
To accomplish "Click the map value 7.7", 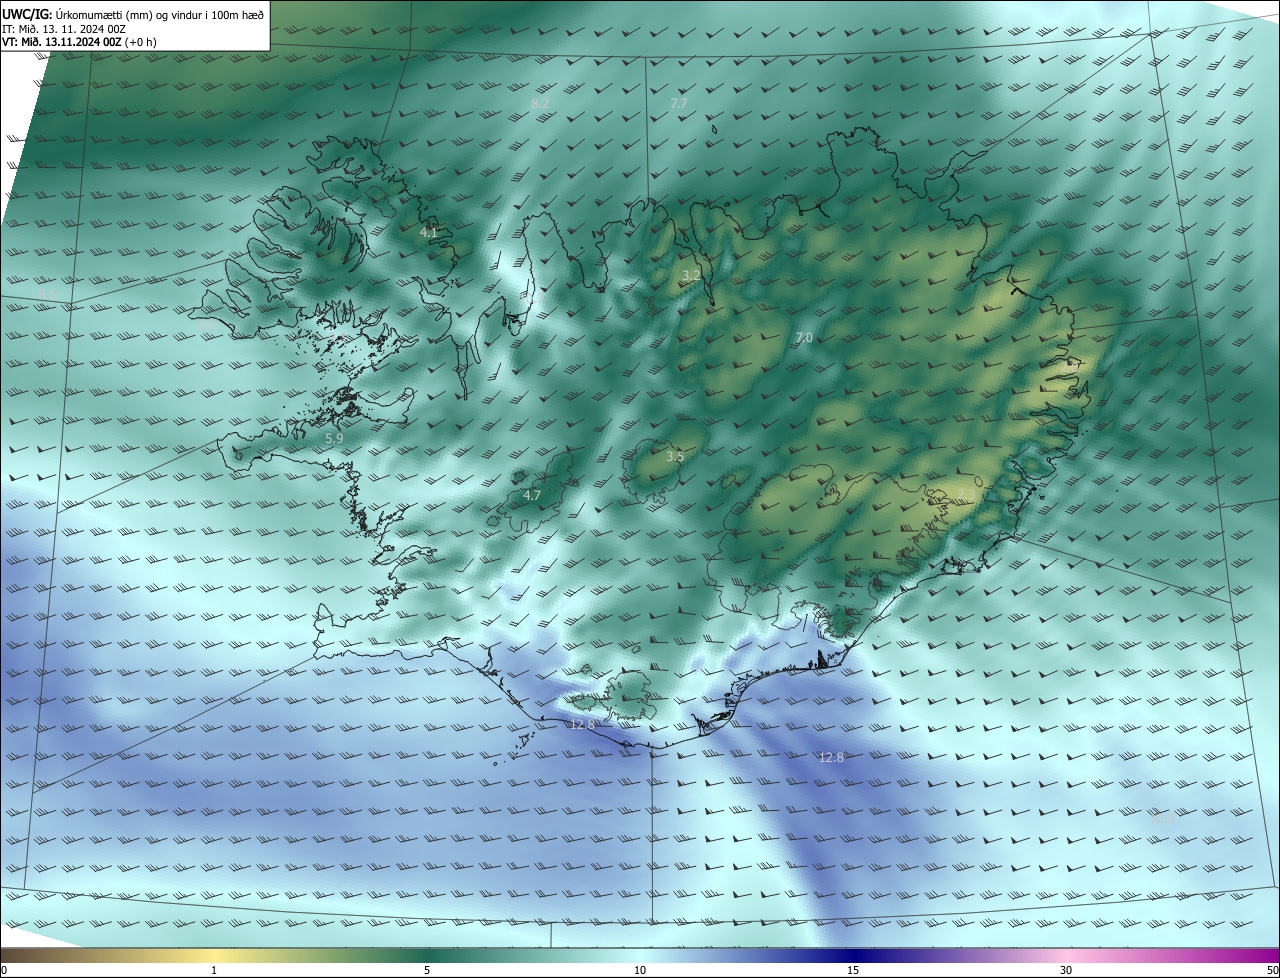I will 679,103.
